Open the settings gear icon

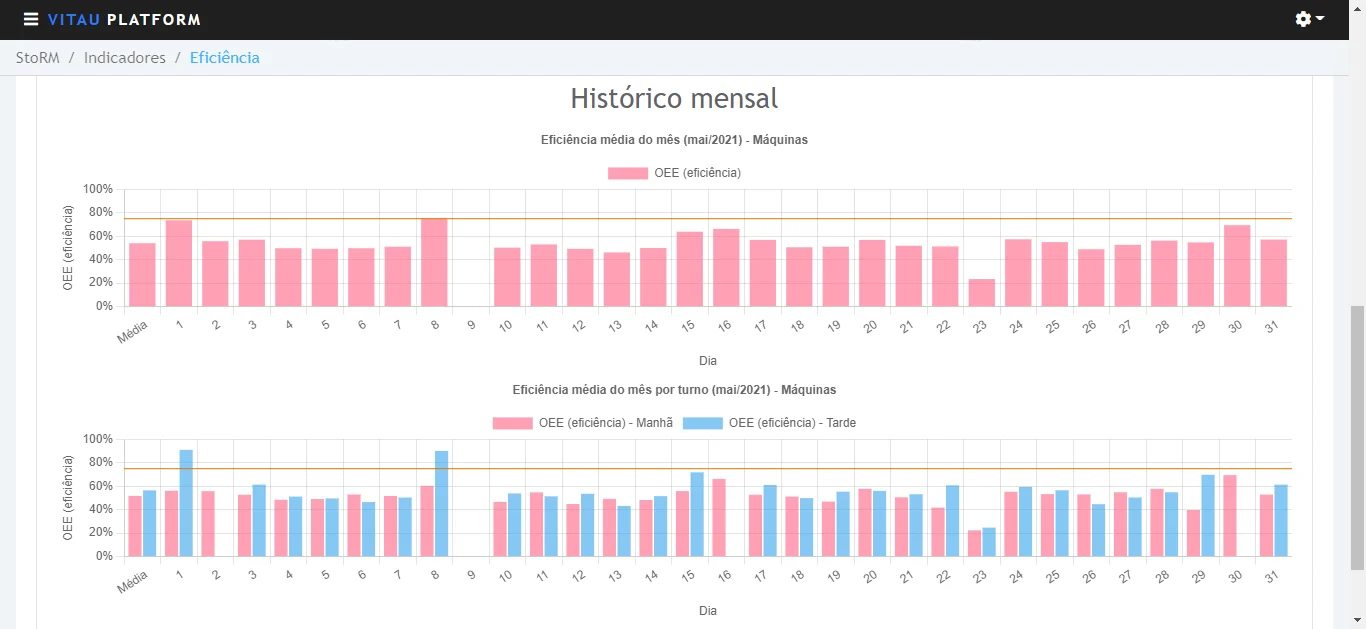pyautogui.click(x=1303, y=19)
